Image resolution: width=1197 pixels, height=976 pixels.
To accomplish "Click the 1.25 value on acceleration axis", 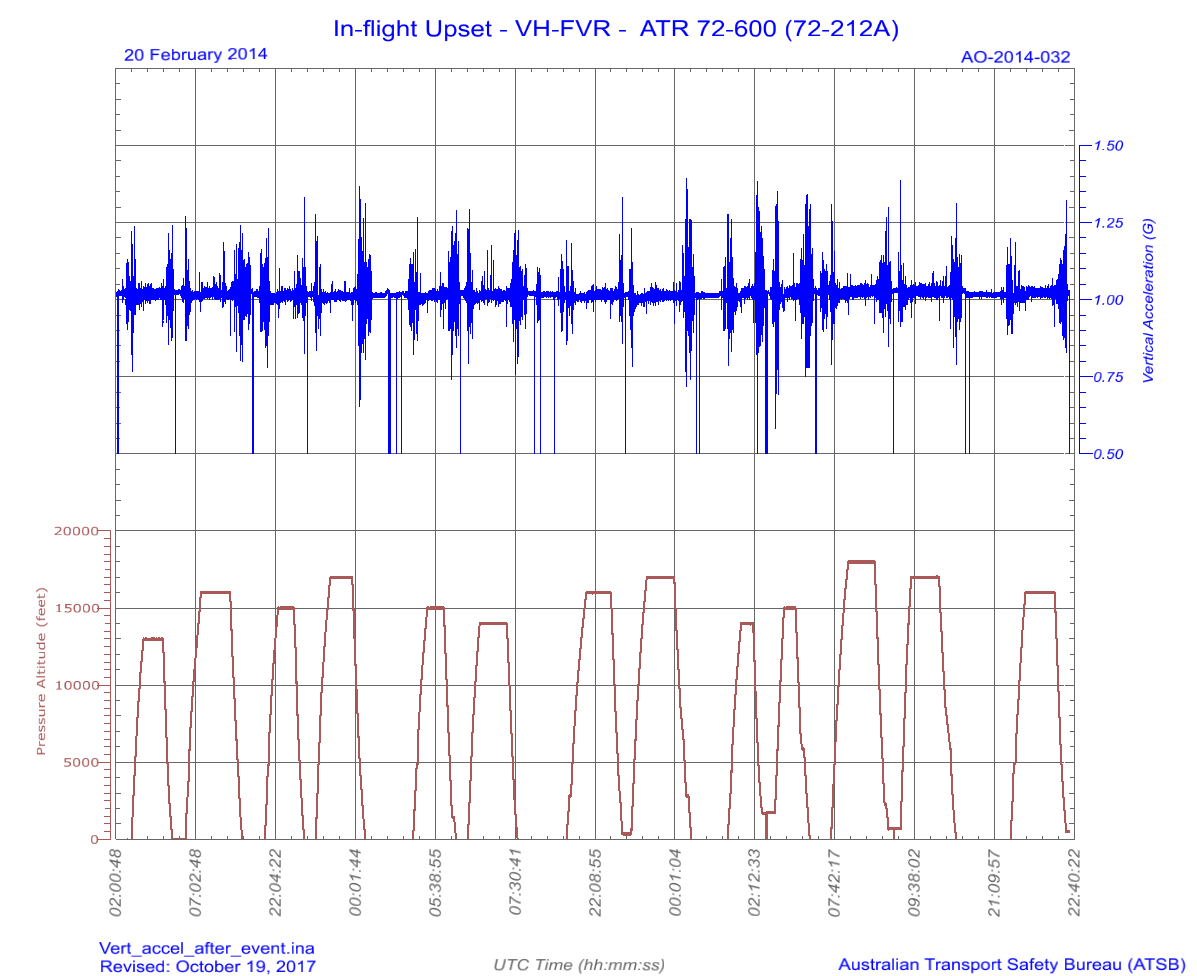I will (x=1108, y=223).
